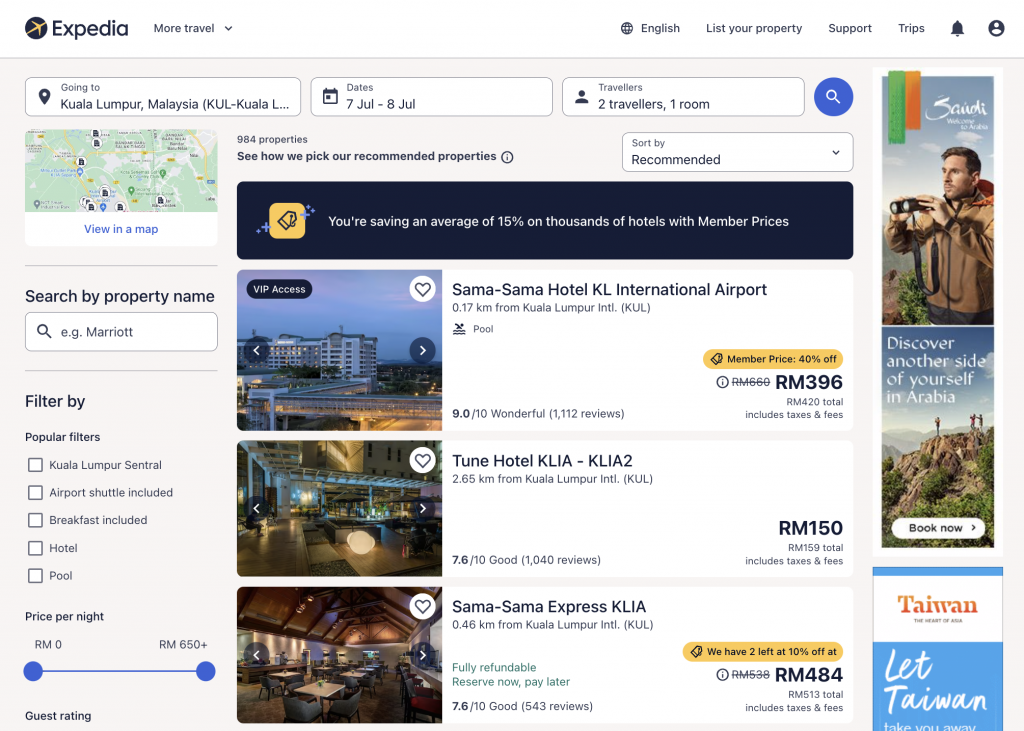The width and height of the screenshot is (1024, 731).
Task: Show next photo of Sama-Sama Hotel KL International
Action: pos(423,350)
